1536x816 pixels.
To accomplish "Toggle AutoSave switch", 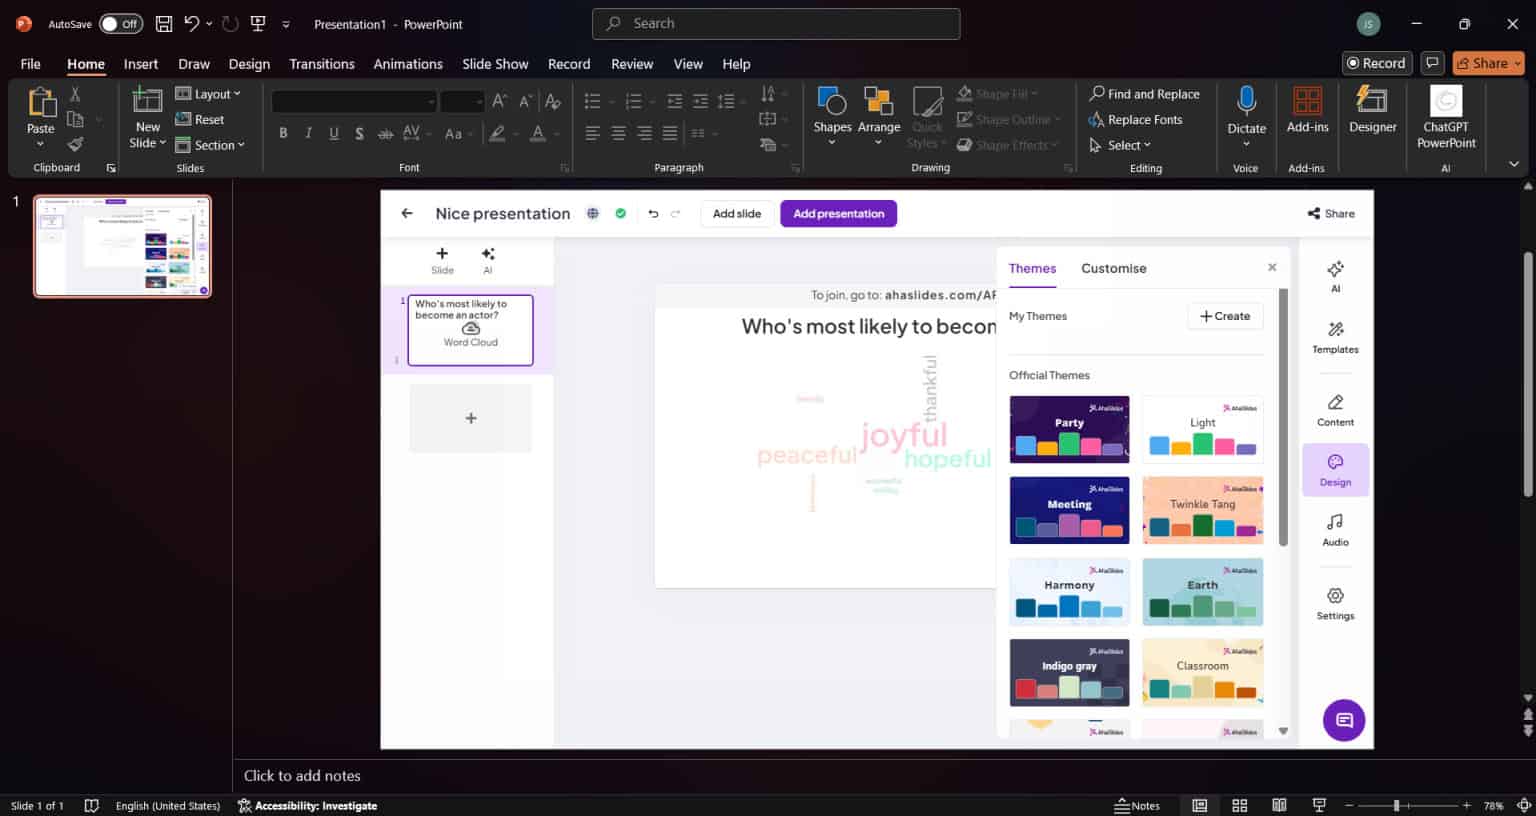I will point(121,24).
